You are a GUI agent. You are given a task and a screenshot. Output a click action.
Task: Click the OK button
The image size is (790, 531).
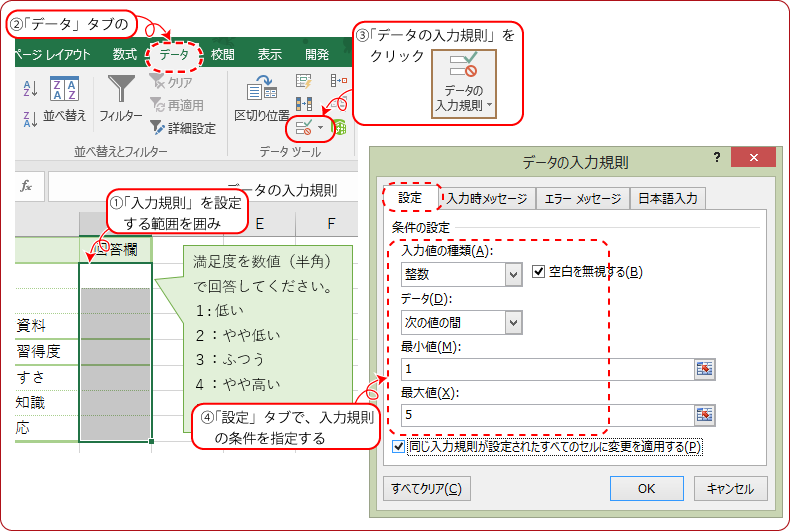point(646,488)
